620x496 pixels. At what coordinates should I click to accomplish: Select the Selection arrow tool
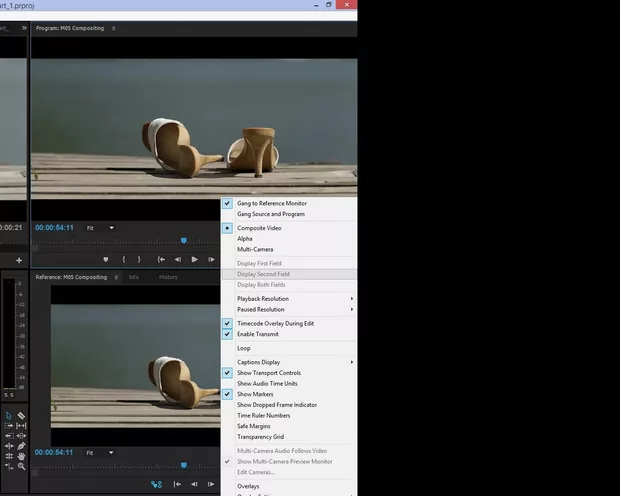(x=9, y=415)
